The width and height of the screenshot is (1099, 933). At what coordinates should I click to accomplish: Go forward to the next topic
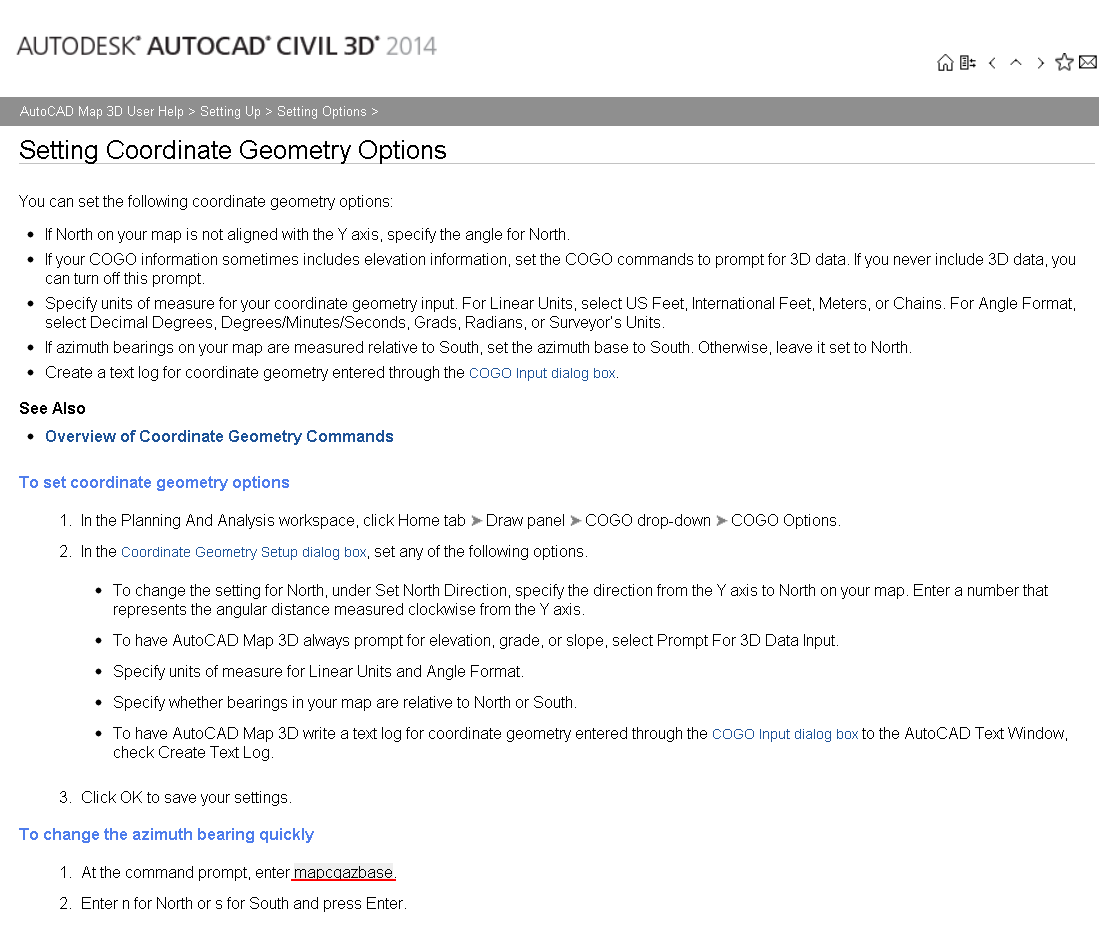click(1040, 62)
